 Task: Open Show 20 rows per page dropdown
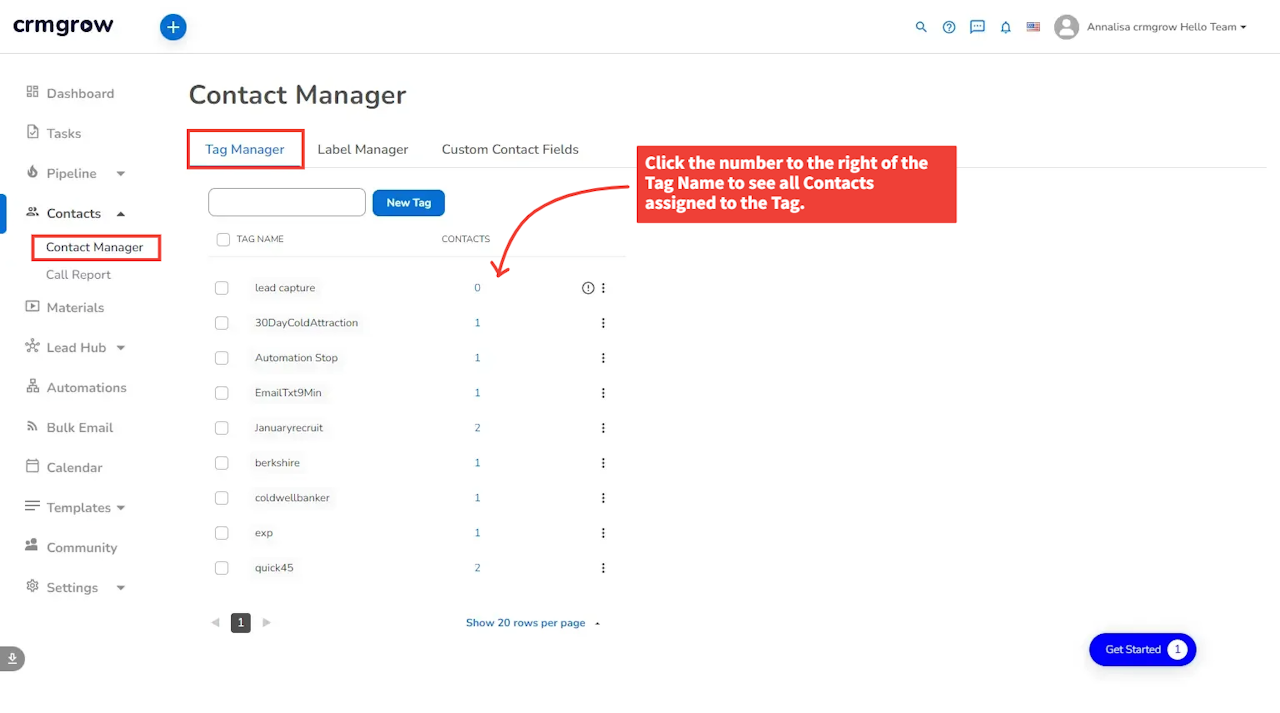click(532, 623)
